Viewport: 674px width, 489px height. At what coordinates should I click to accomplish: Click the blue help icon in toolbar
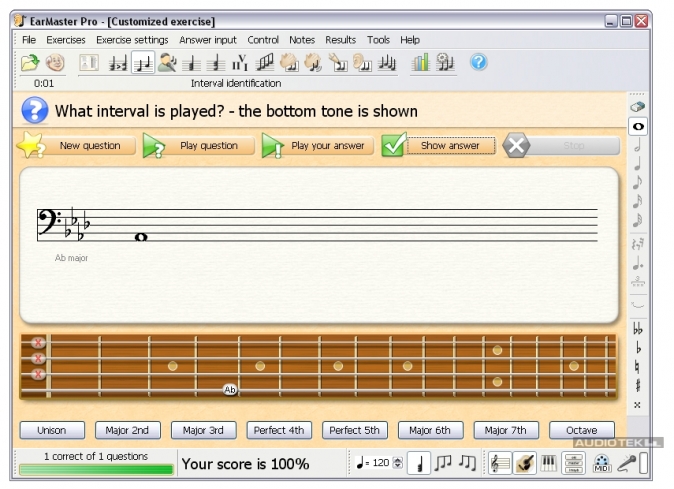pyautogui.click(x=478, y=63)
